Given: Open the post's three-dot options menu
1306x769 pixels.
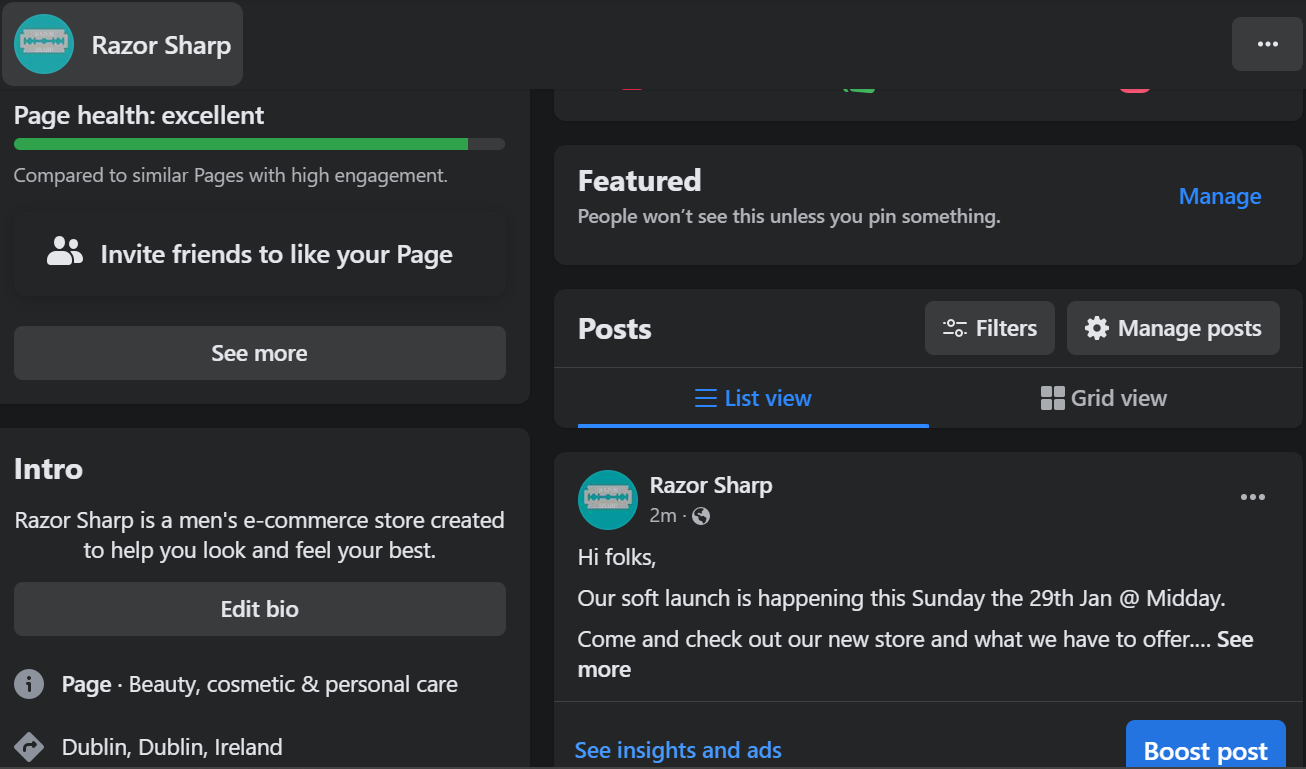Looking at the screenshot, I should [1253, 497].
